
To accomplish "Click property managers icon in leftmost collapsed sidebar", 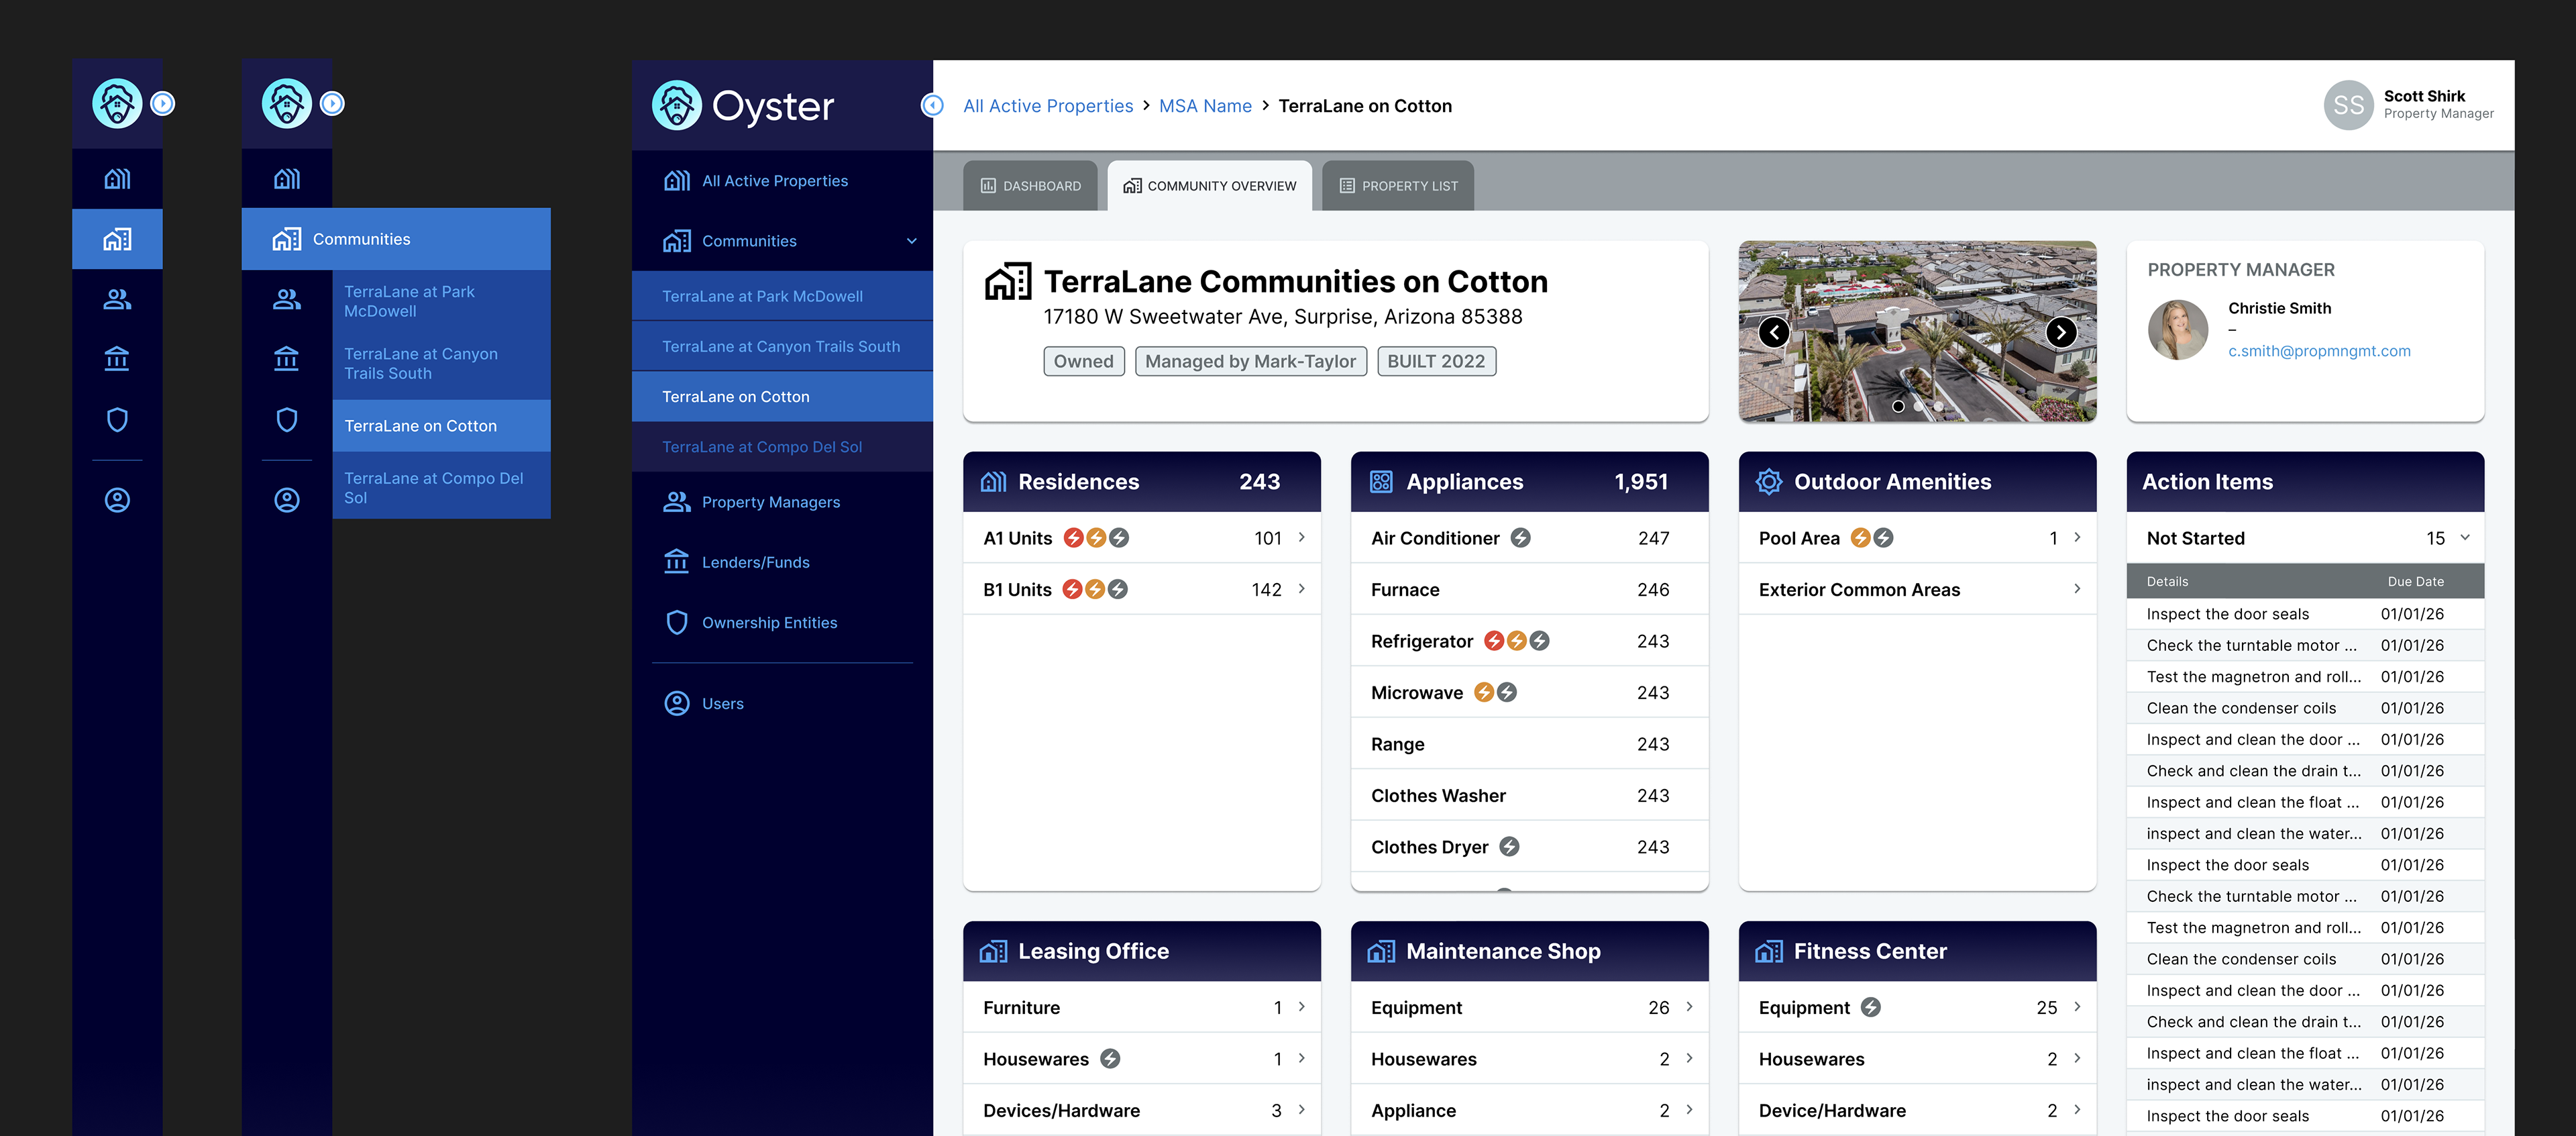I will 117,299.
